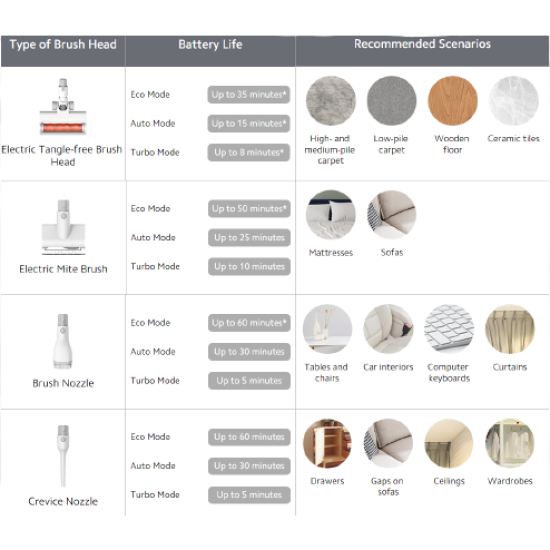Click the 'Electric Mite Brush' label
Viewport: 550px width, 550px height.
tap(63, 269)
